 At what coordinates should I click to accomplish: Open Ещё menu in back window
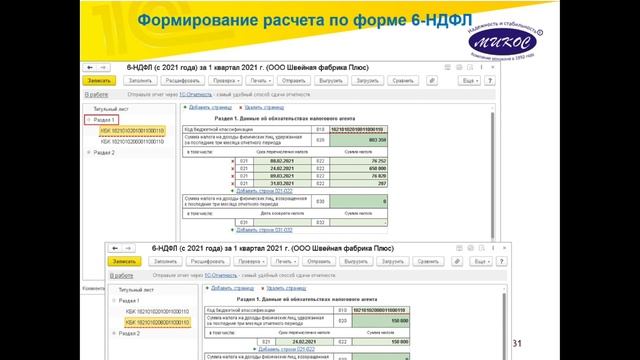[x=470, y=80]
